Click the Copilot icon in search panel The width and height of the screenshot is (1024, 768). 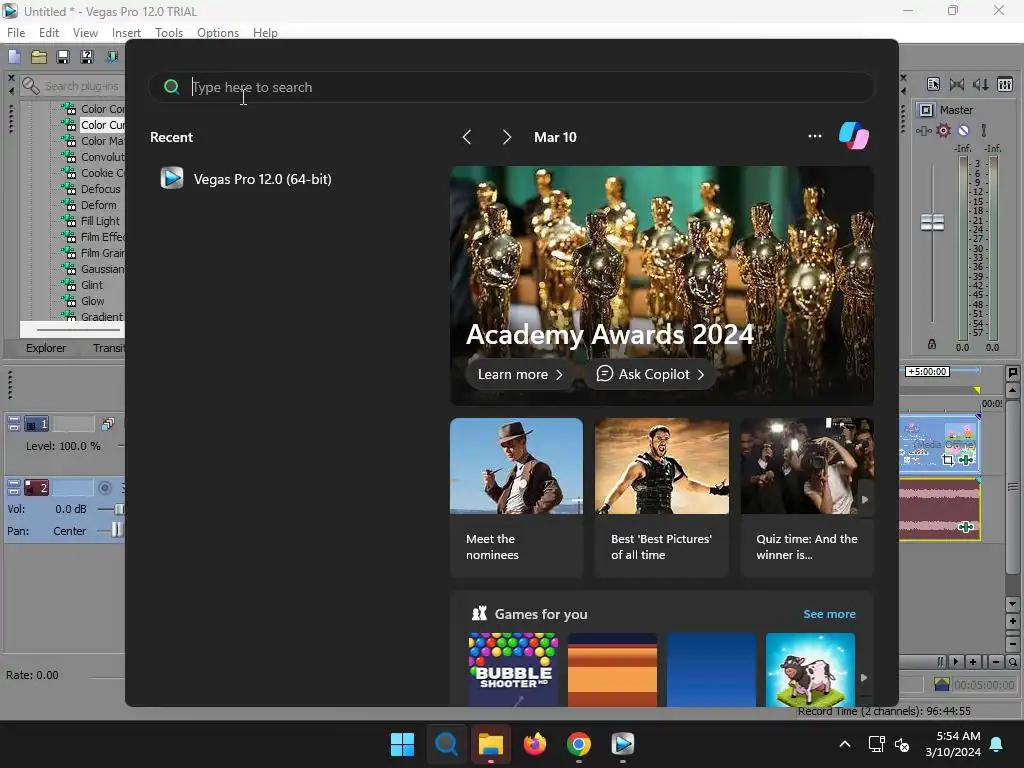coord(854,136)
